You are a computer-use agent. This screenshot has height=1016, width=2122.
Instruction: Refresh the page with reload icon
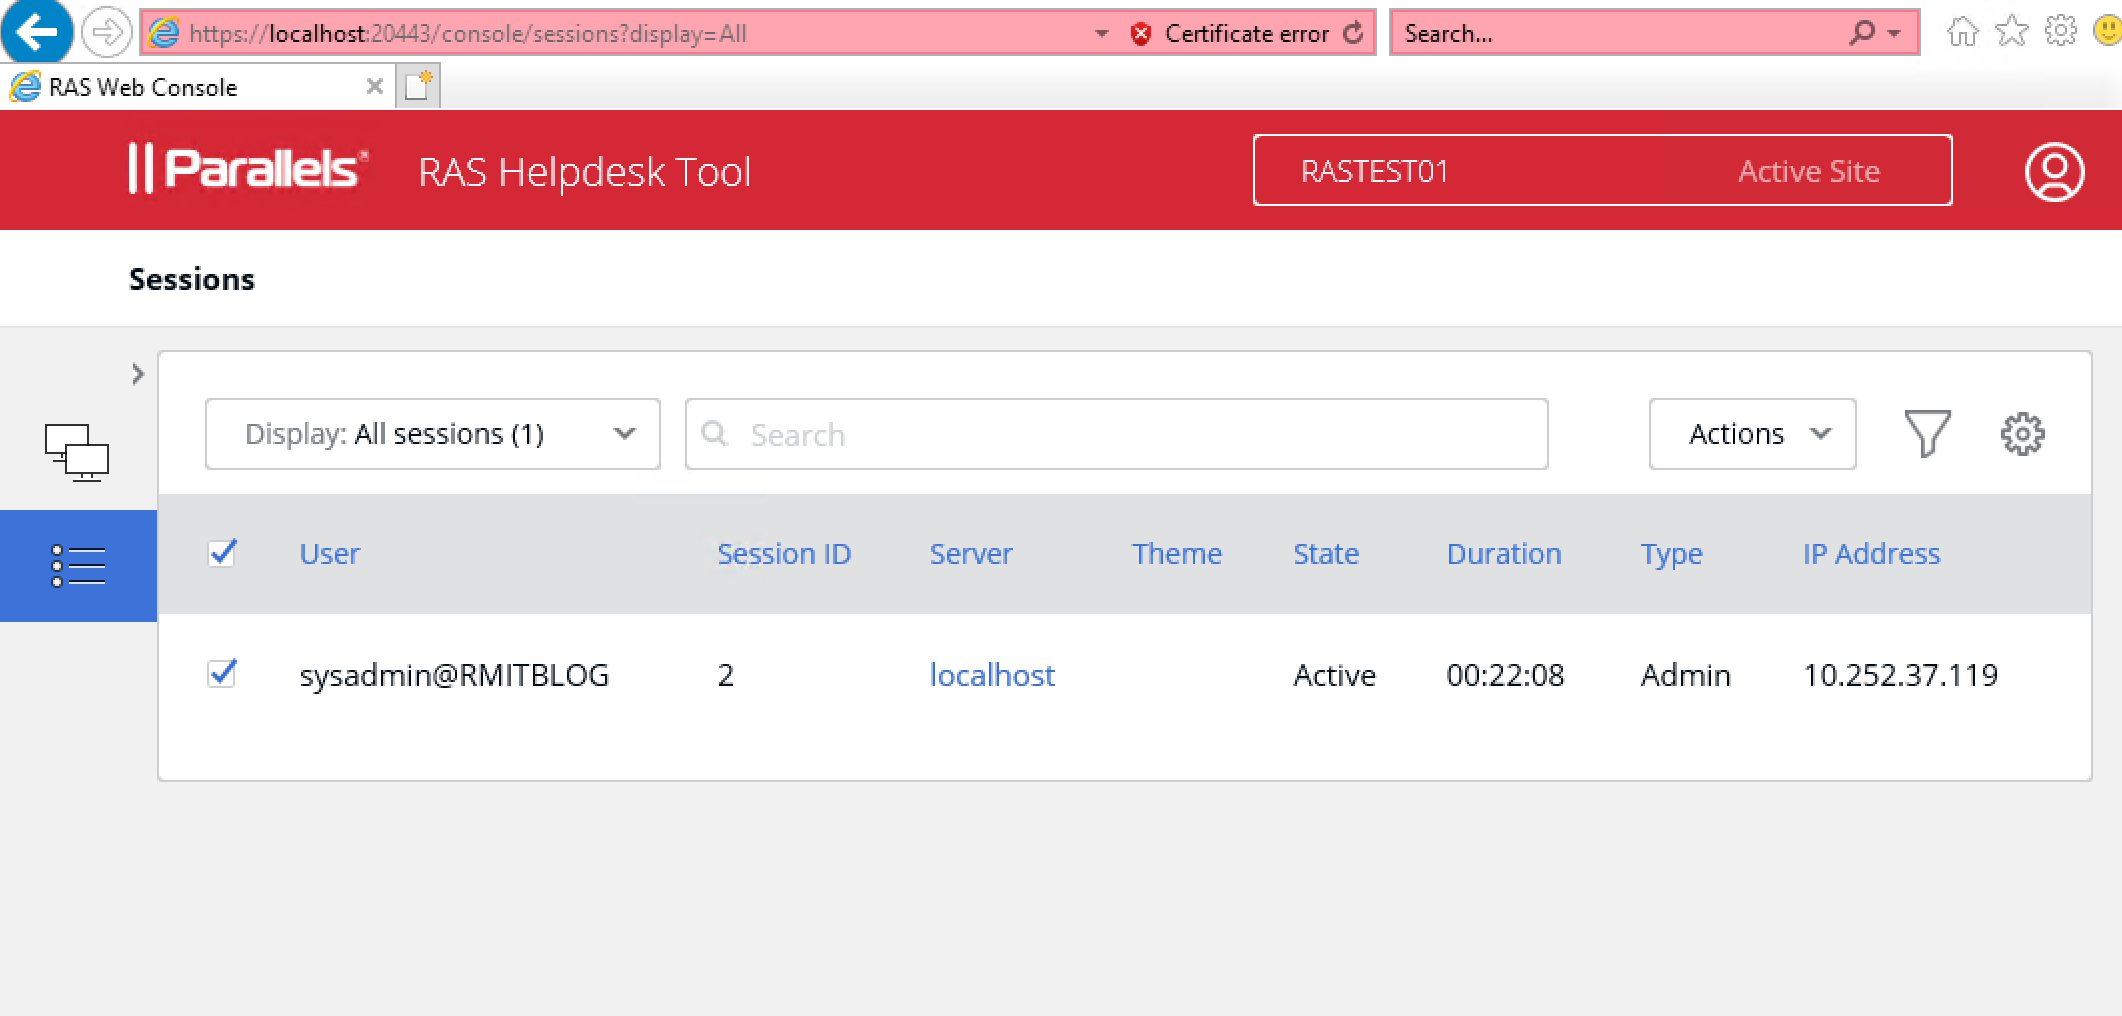1353,33
